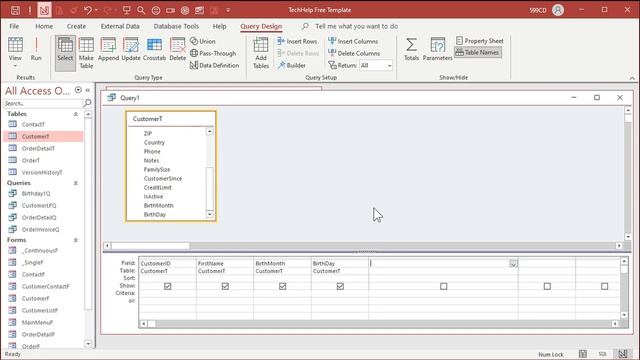This screenshot has height=360, width=640.
Task: Open the Return value dropdown
Action: click(389, 65)
